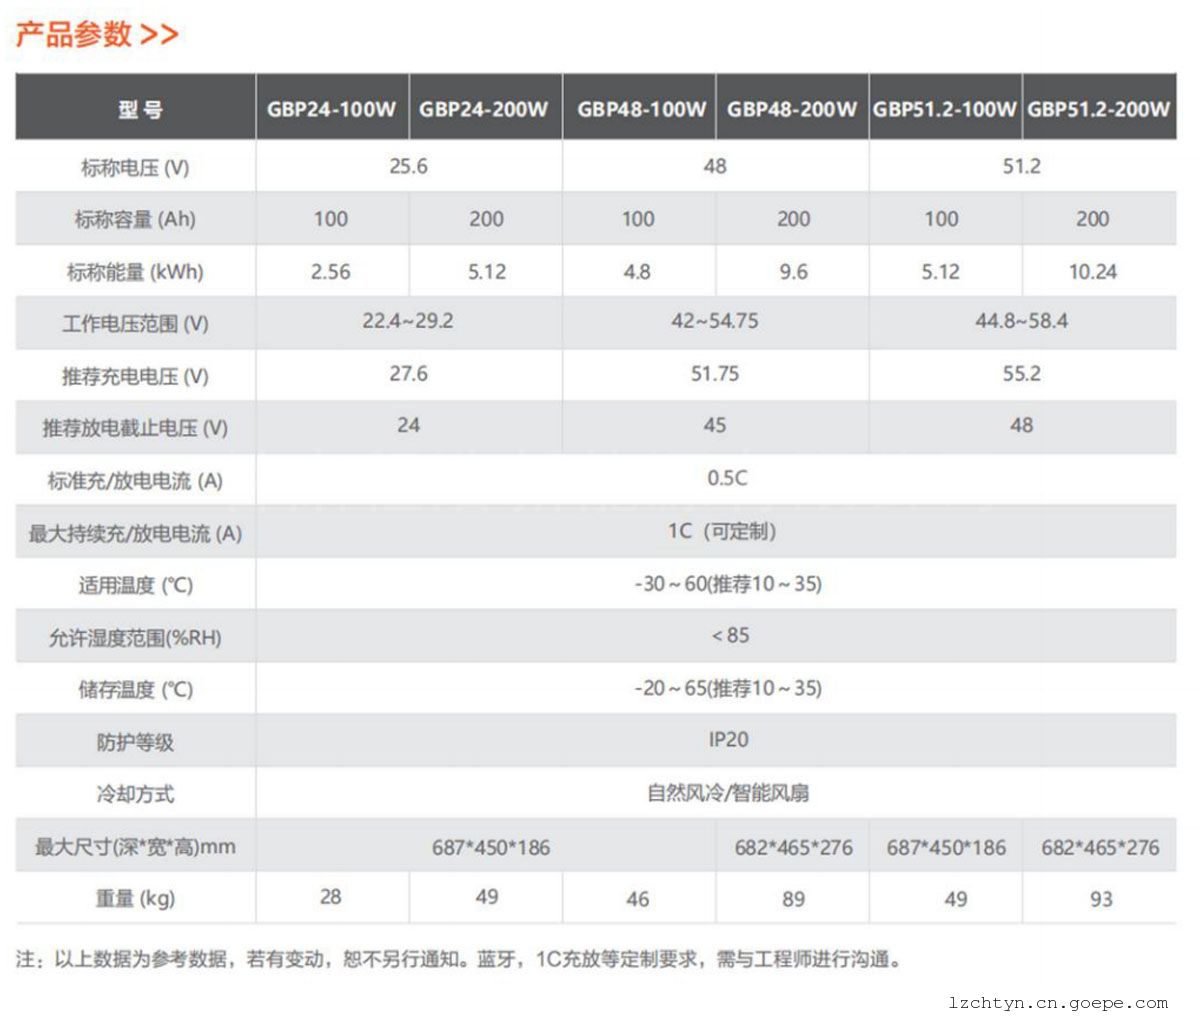Select the GBP51.2-100W column header
Viewport: 1200px width, 1021px height.
coord(945,108)
